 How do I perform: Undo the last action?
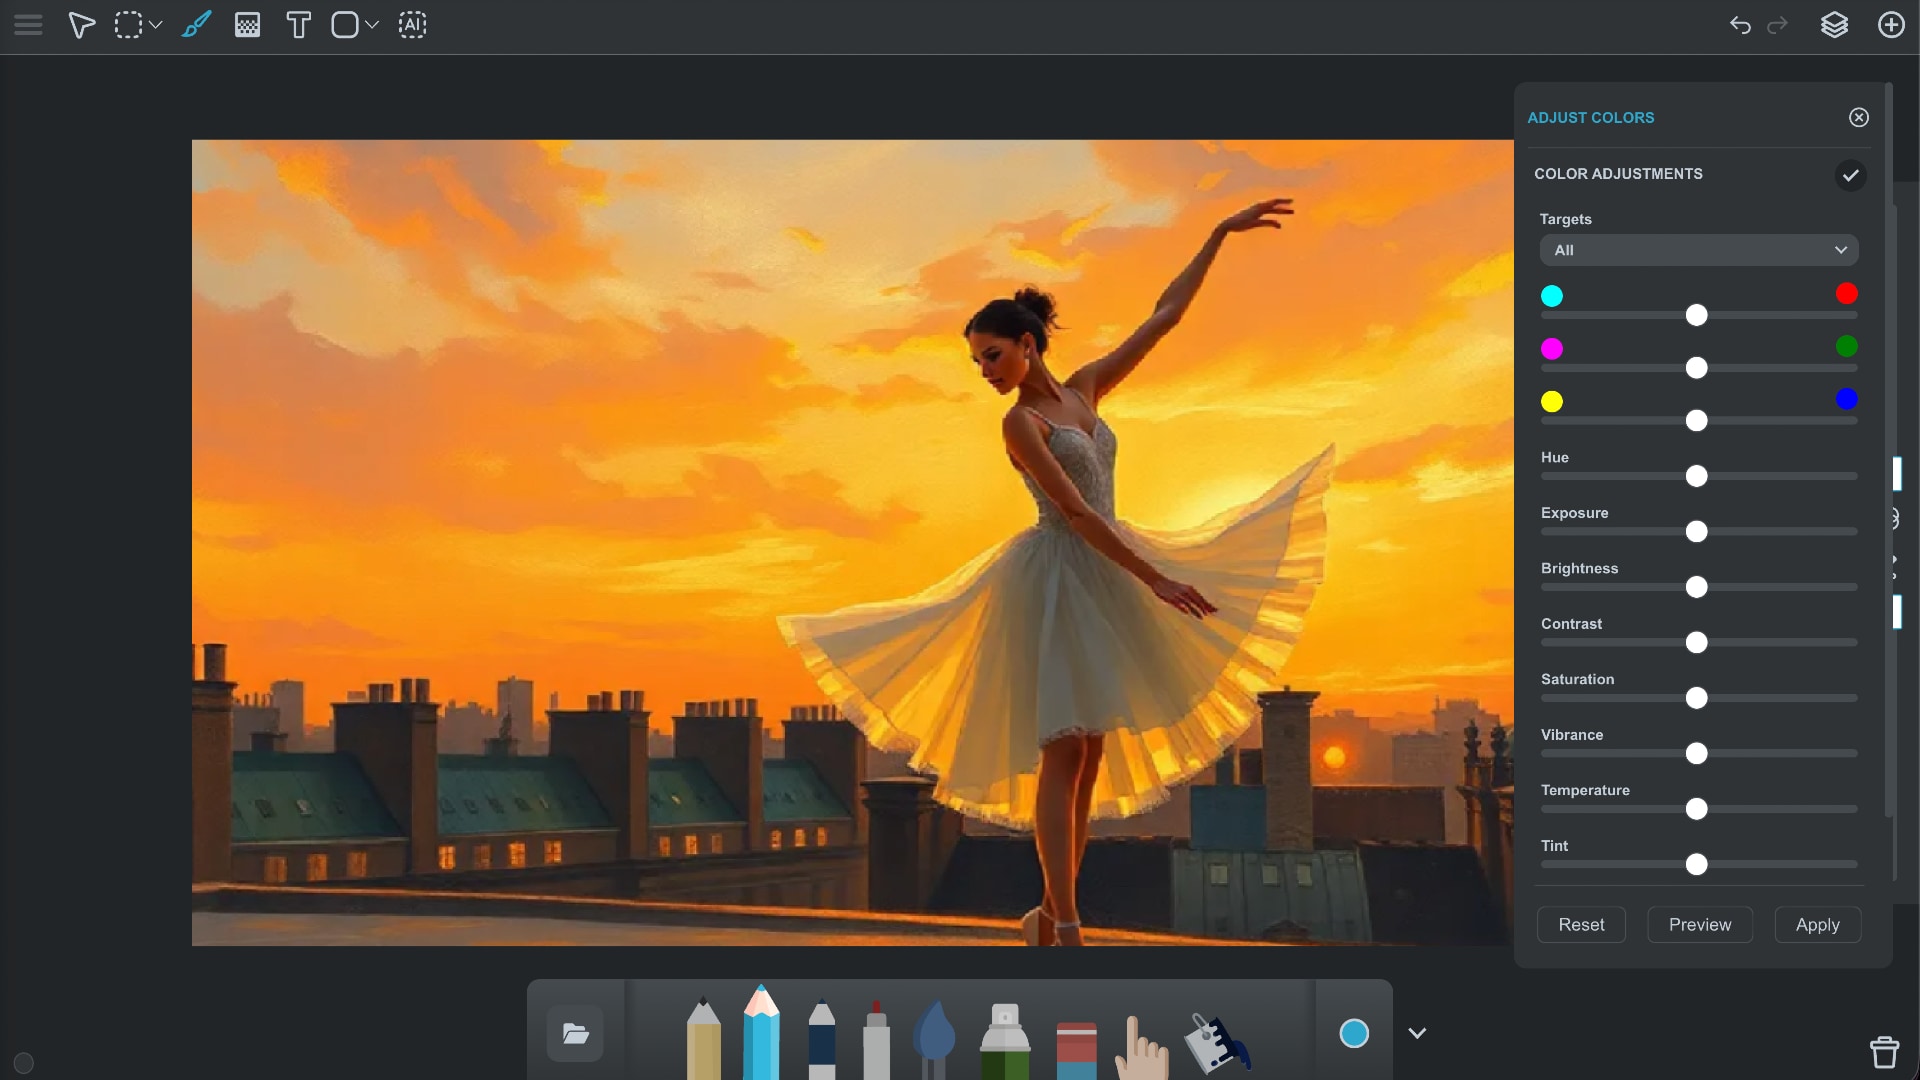point(1740,25)
